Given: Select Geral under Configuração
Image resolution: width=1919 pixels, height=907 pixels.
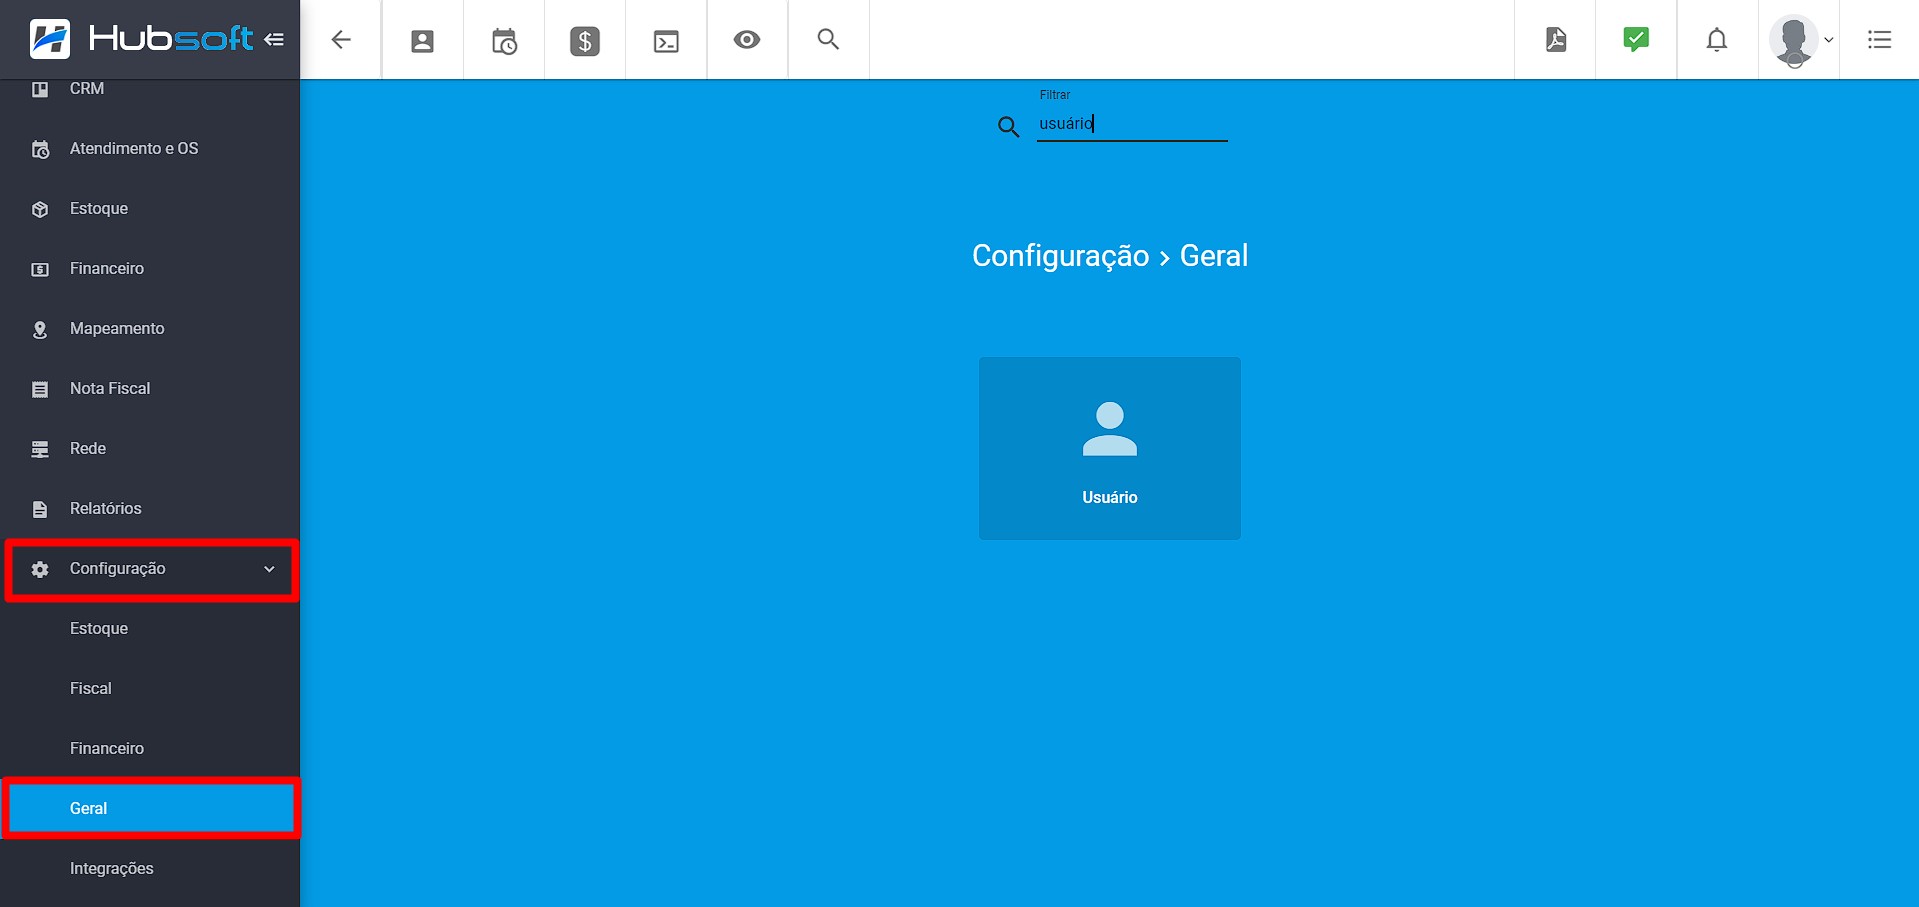Looking at the screenshot, I should click(150, 808).
